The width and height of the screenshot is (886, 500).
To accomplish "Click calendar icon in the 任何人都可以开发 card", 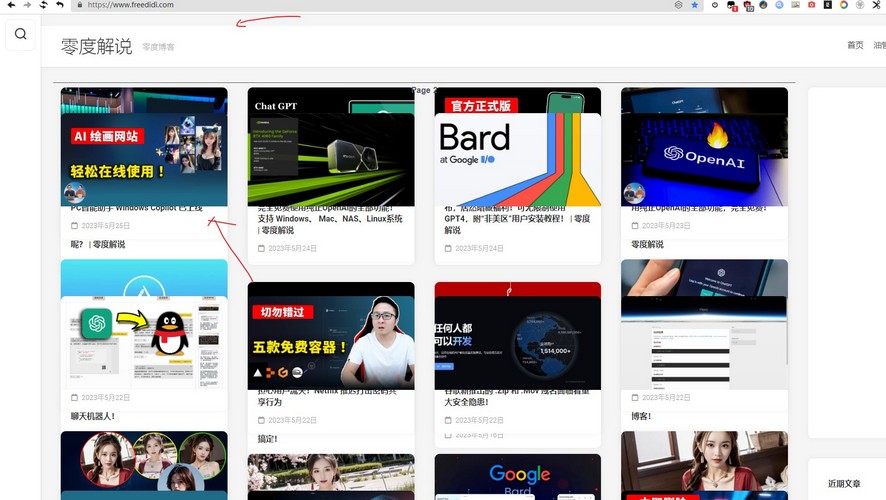I will pos(448,420).
